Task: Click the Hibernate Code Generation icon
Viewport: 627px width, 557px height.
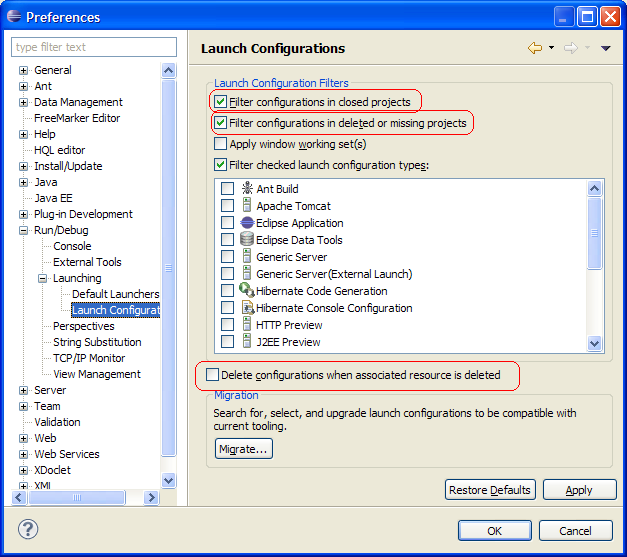Action: pyautogui.click(x=247, y=290)
